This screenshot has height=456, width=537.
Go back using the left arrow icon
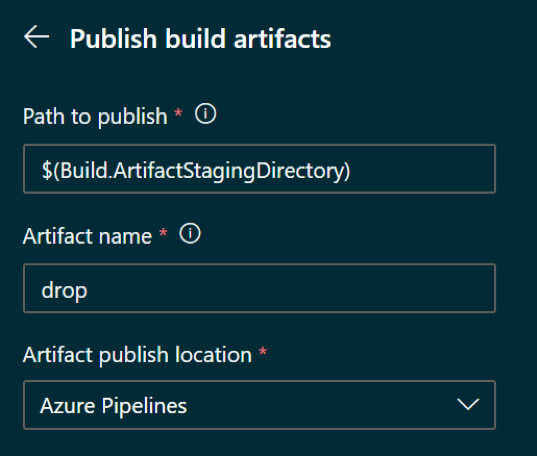(x=37, y=37)
